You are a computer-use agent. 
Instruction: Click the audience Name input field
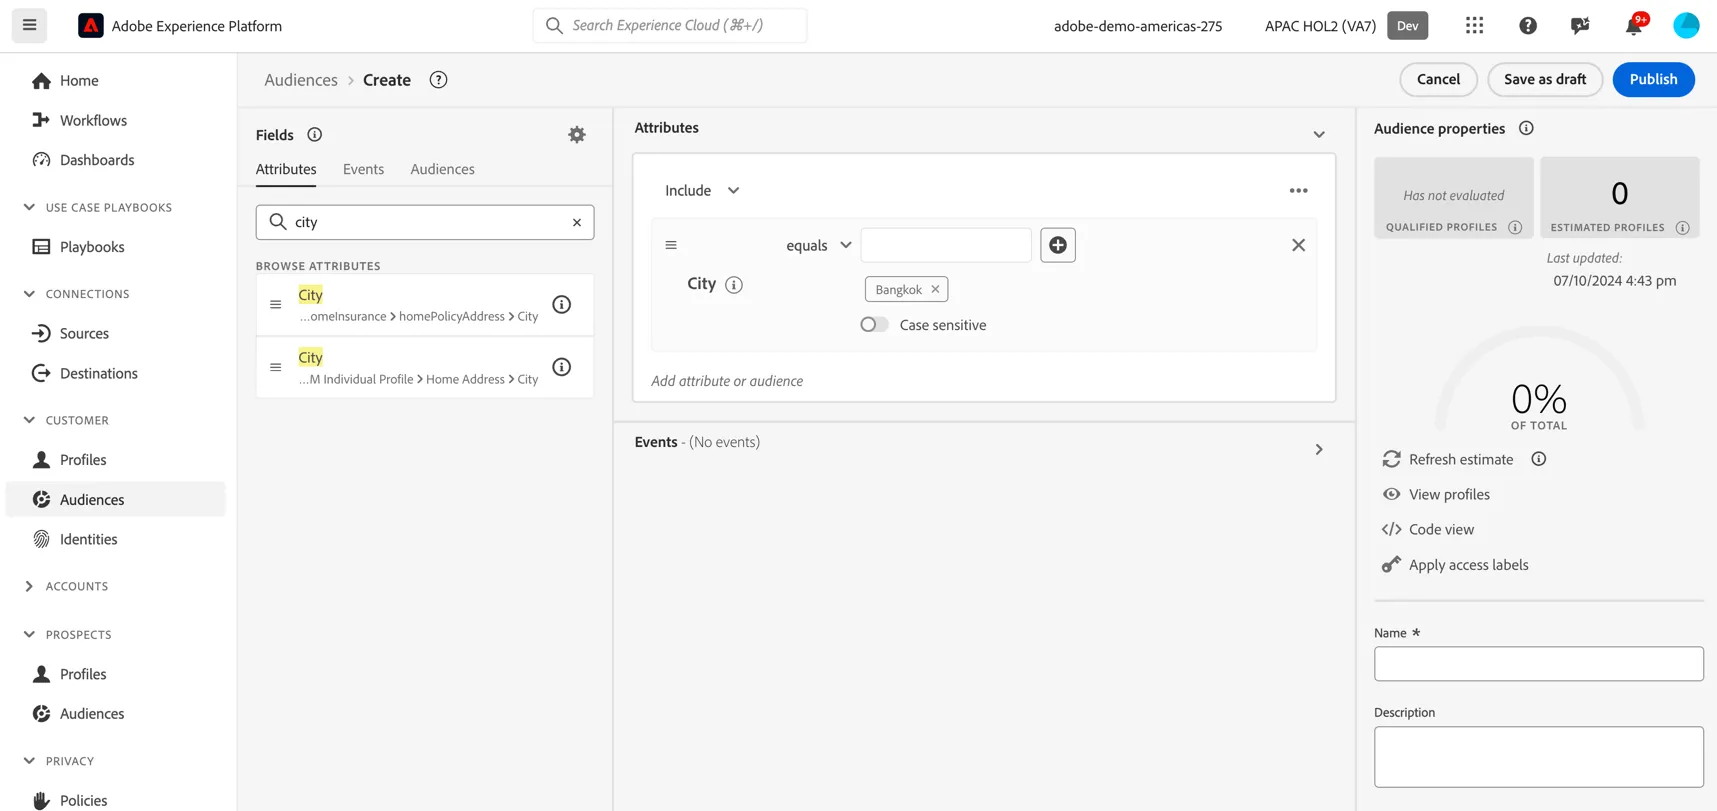pos(1538,664)
